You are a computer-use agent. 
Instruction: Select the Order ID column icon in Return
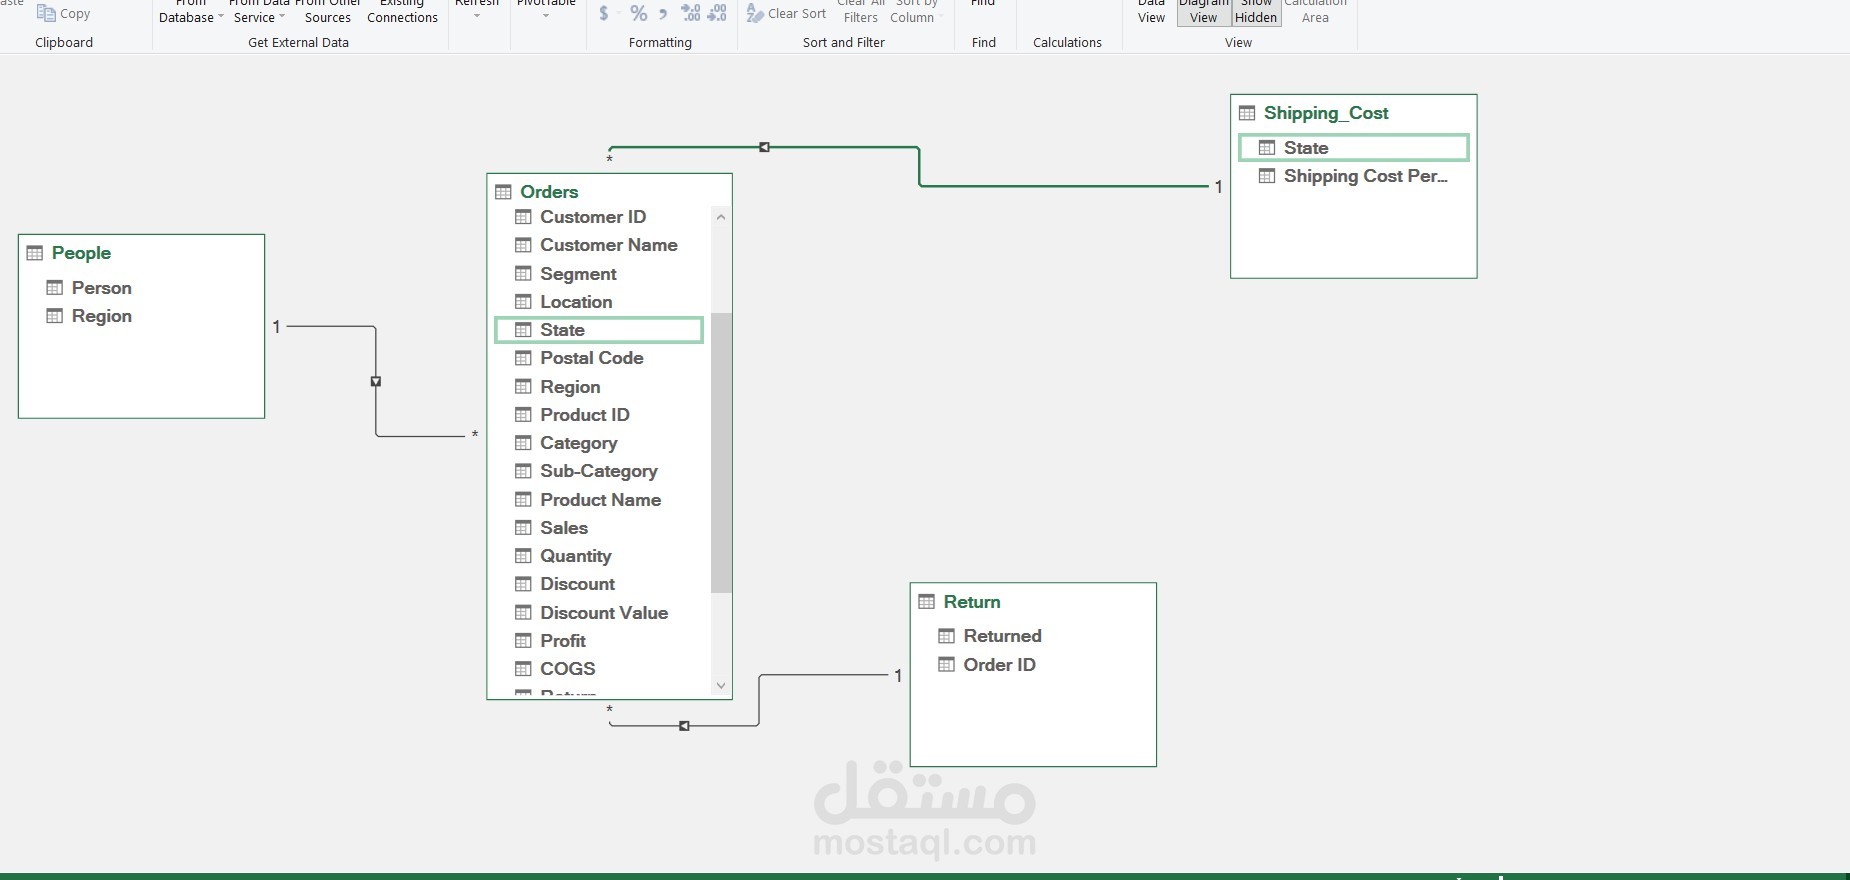click(947, 665)
